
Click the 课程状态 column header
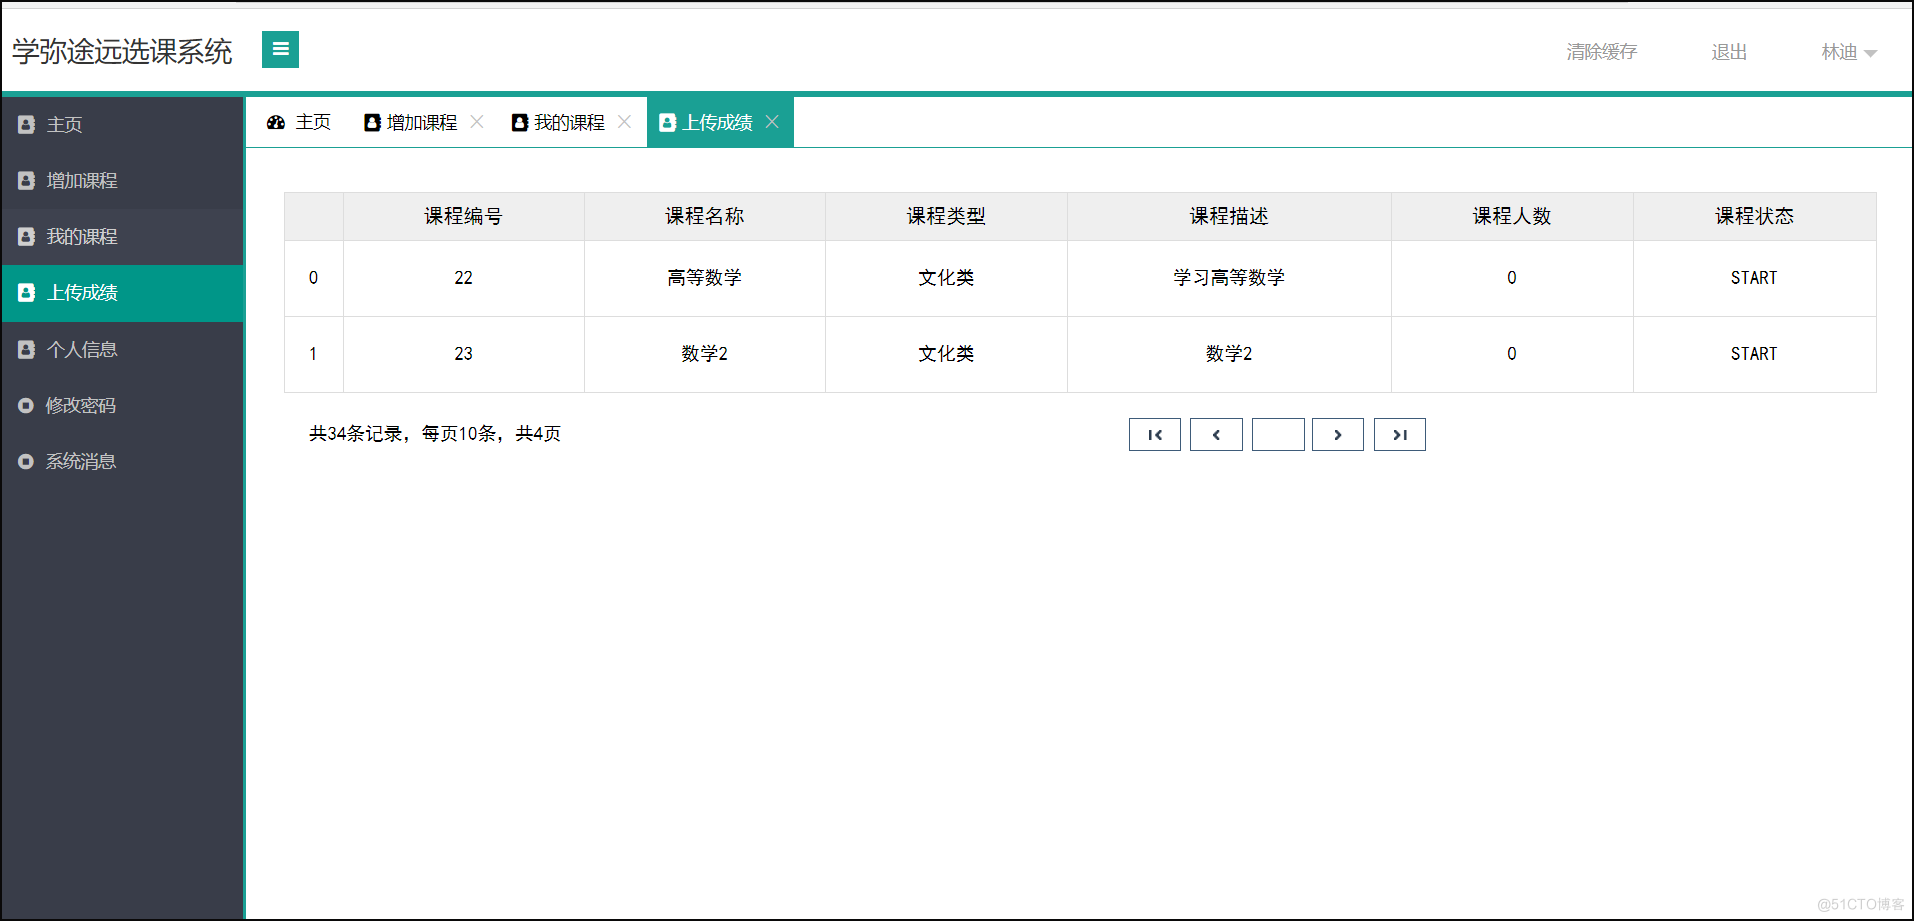tap(1755, 216)
